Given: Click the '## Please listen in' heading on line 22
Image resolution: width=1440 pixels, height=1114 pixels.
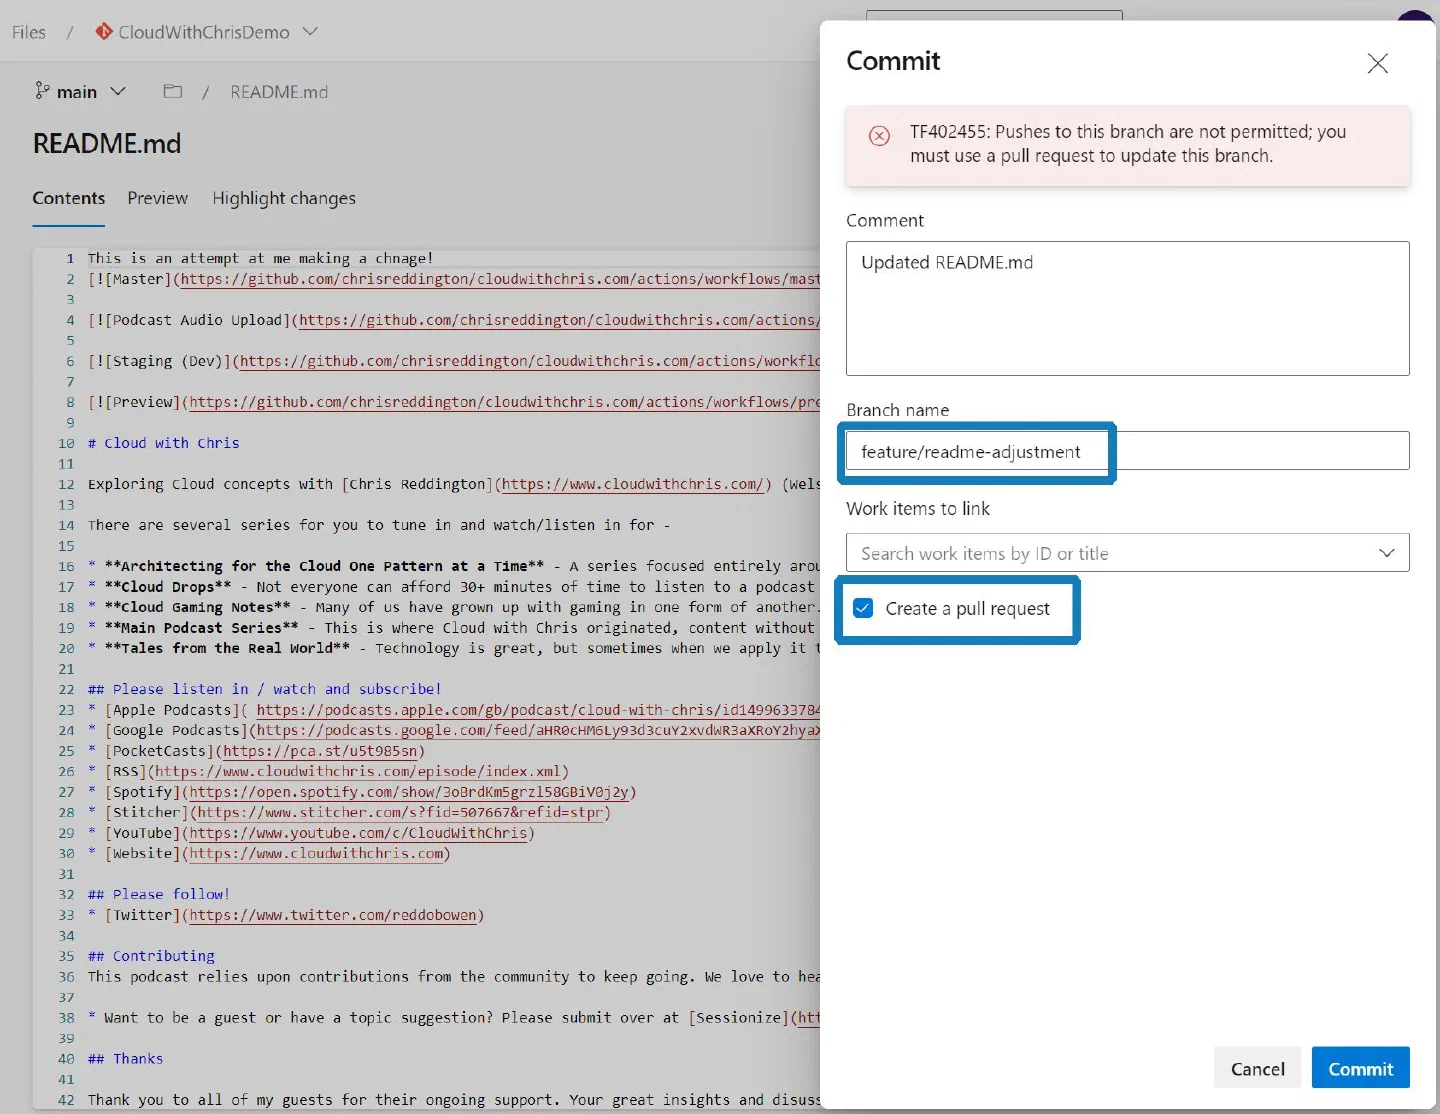Looking at the screenshot, I should [x=264, y=689].
